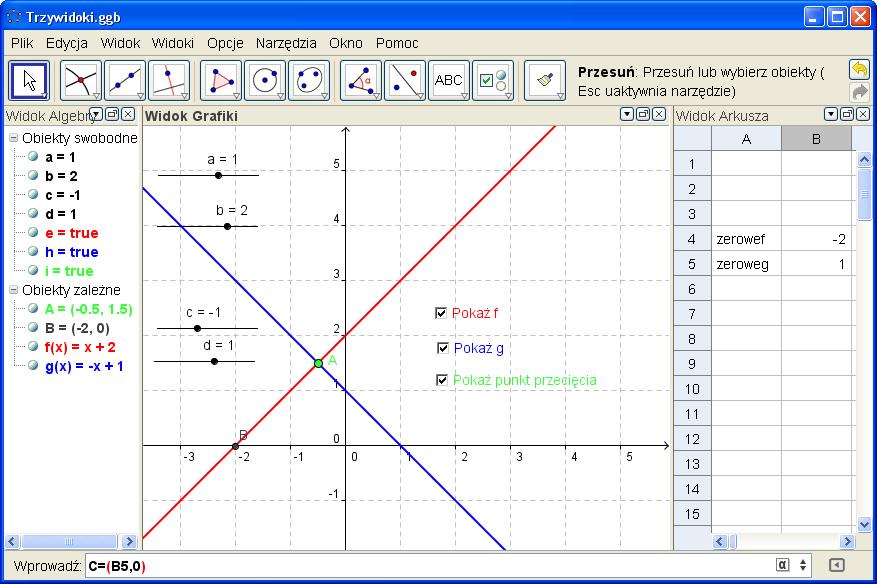This screenshot has height=584, width=877.
Task: Close the Widok Arkusza panel
Action: point(863,114)
